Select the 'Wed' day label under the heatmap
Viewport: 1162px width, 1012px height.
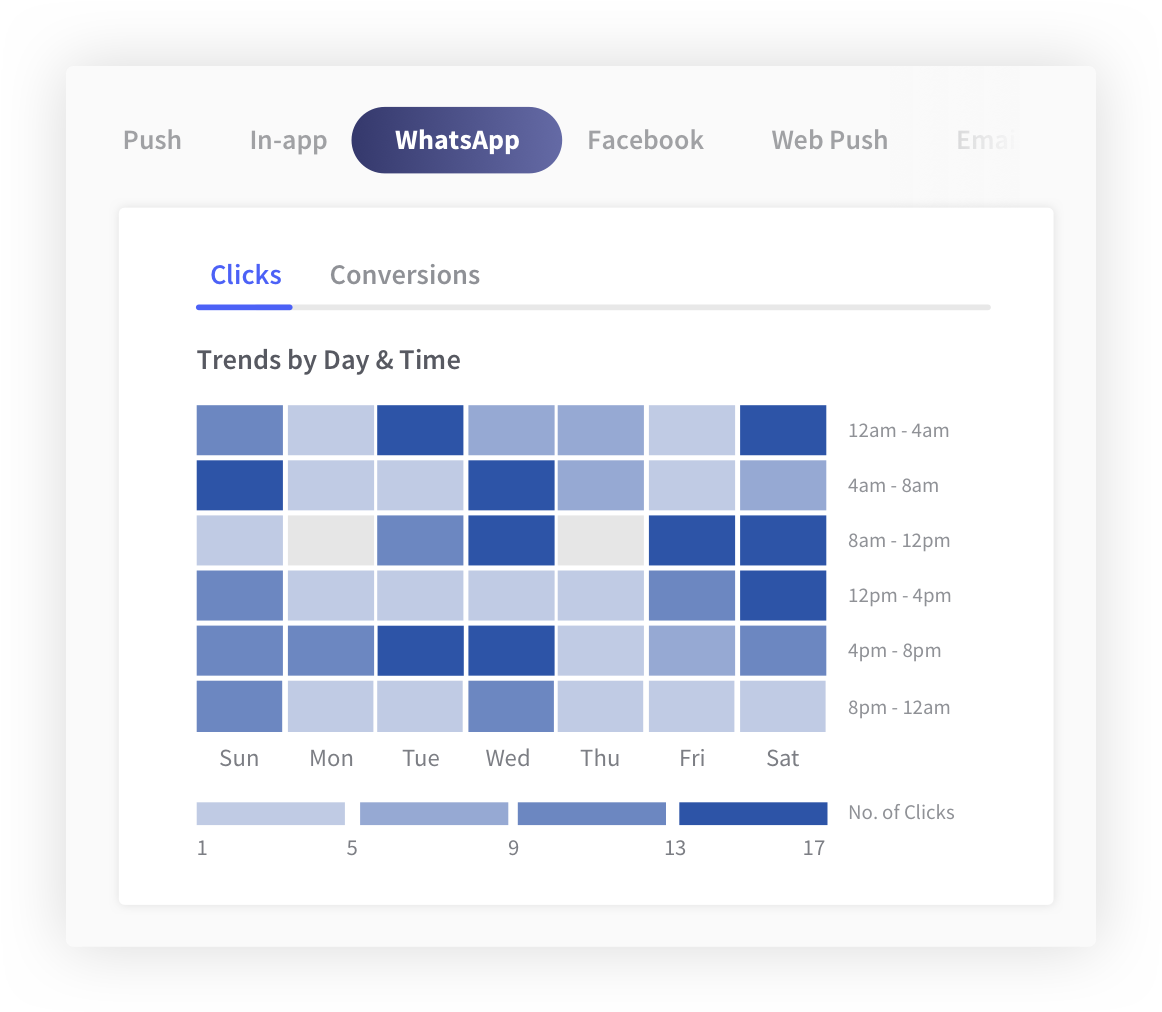[x=508, y=758]
